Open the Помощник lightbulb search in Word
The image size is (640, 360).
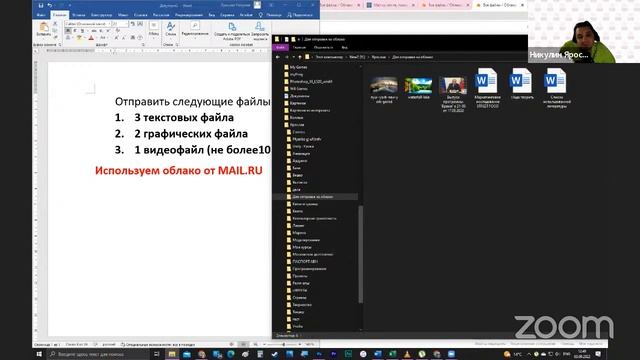tap(270, 15)
